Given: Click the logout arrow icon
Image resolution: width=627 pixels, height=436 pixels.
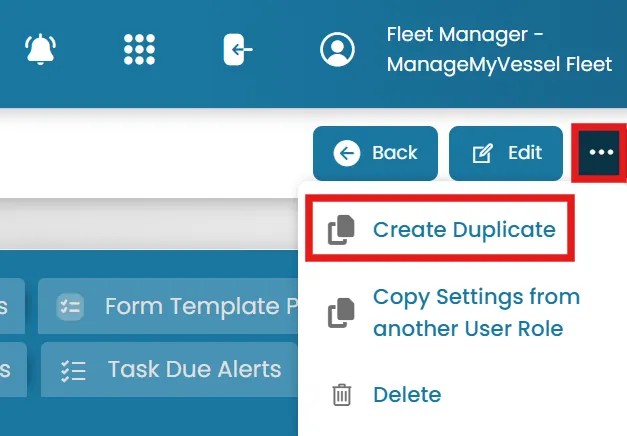Looking at the screenshot, I should [238, 49].
